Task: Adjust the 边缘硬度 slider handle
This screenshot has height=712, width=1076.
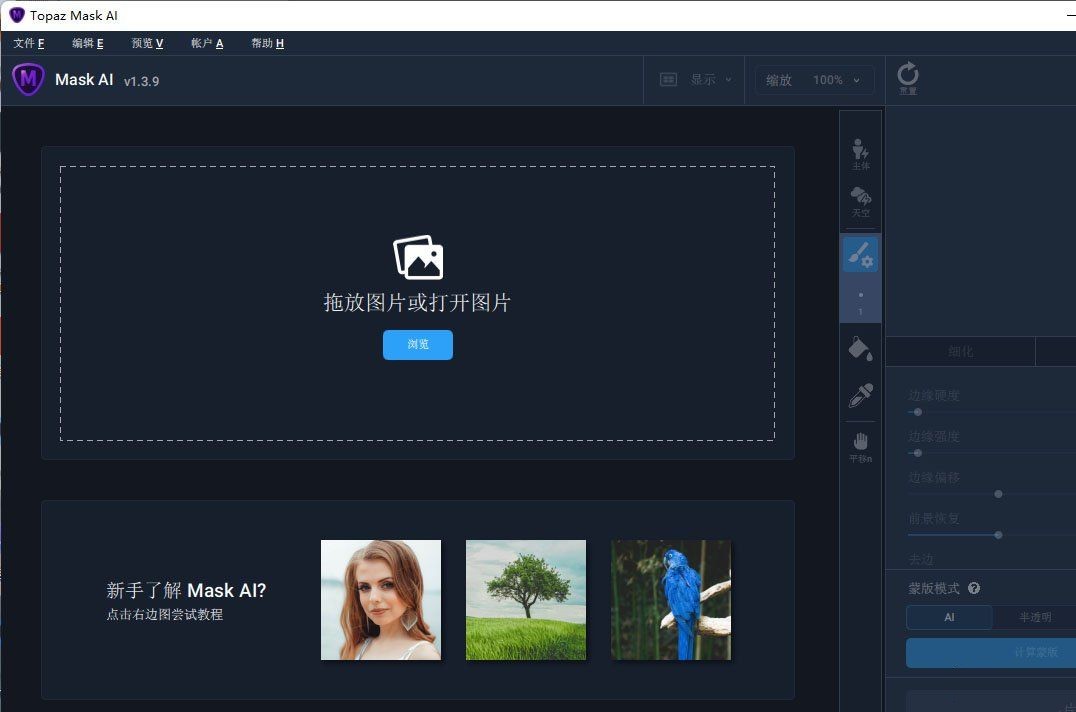Action: (x=917, y=412)
